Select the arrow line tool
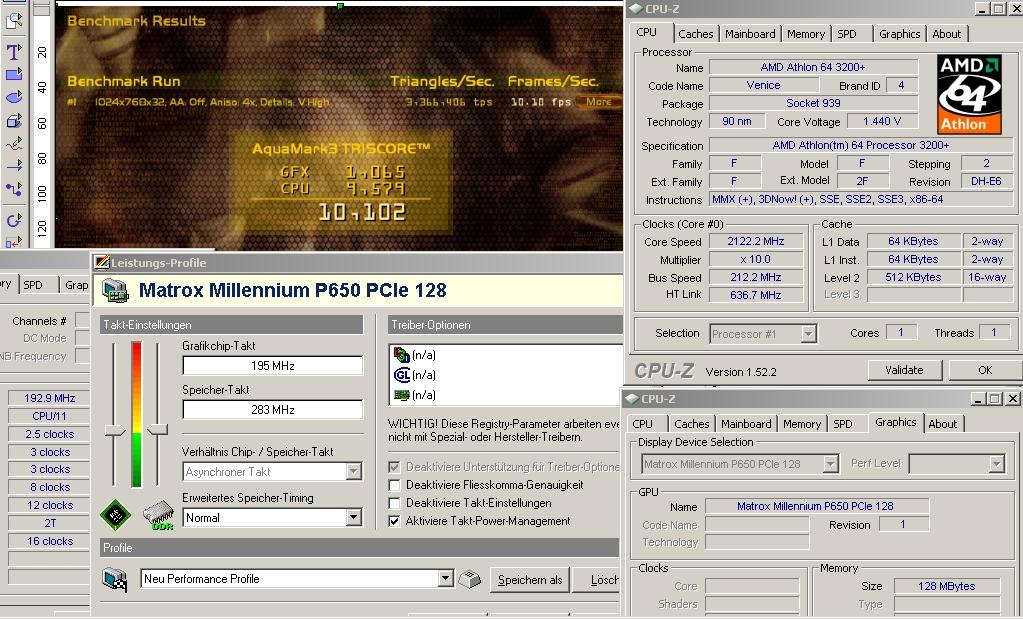The height and width of the screenshot is (619, 1023). click(14, 166)
